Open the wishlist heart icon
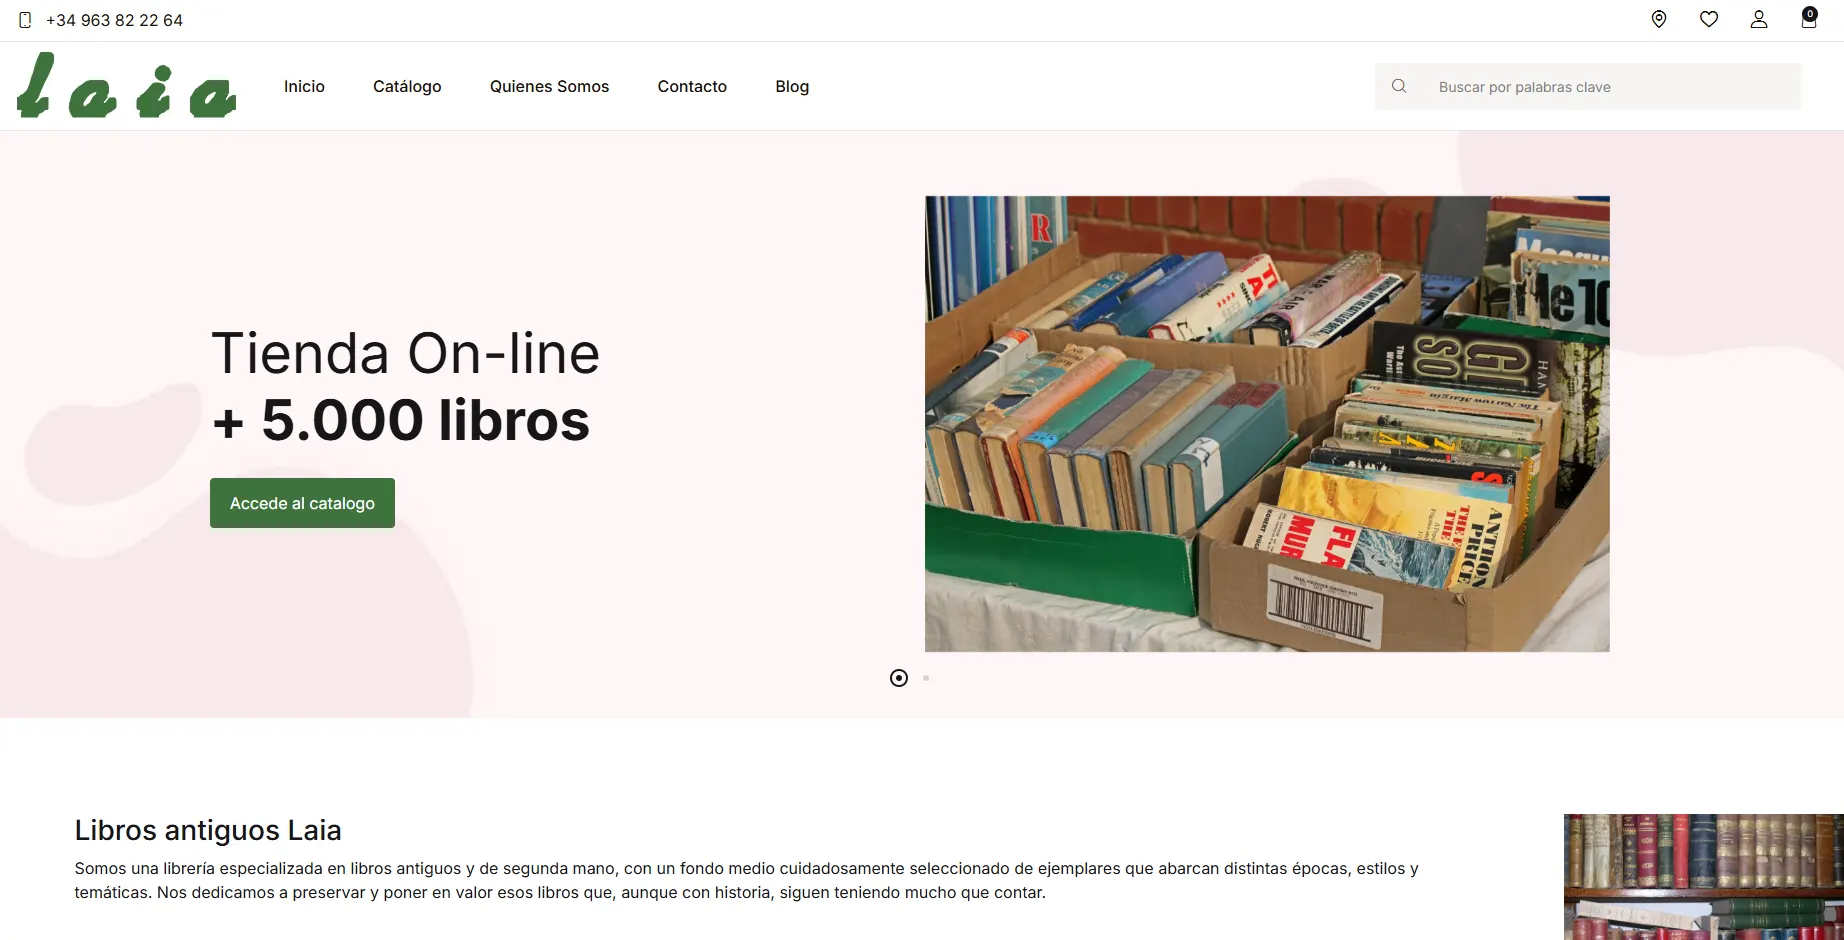The image size is (1844, 940). click(1709, 20)
